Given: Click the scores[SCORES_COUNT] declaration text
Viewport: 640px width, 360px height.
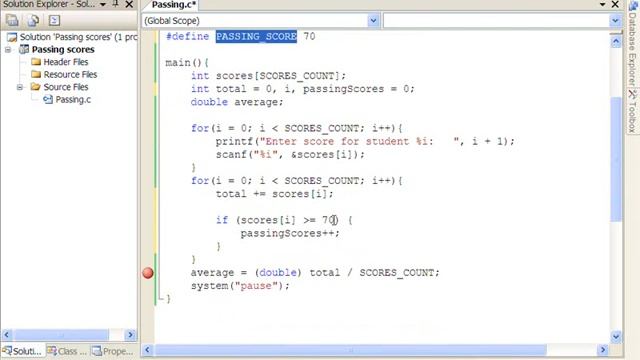Looking at the screenshot, I should click(281, 76).
